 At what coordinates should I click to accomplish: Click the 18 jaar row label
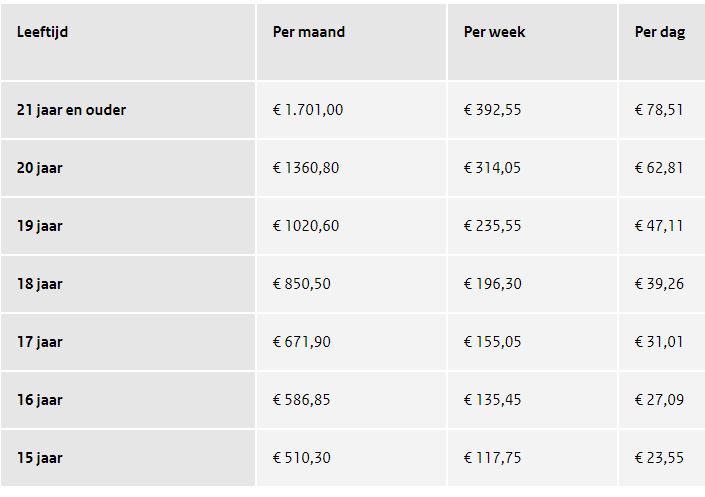click(40, 284)
